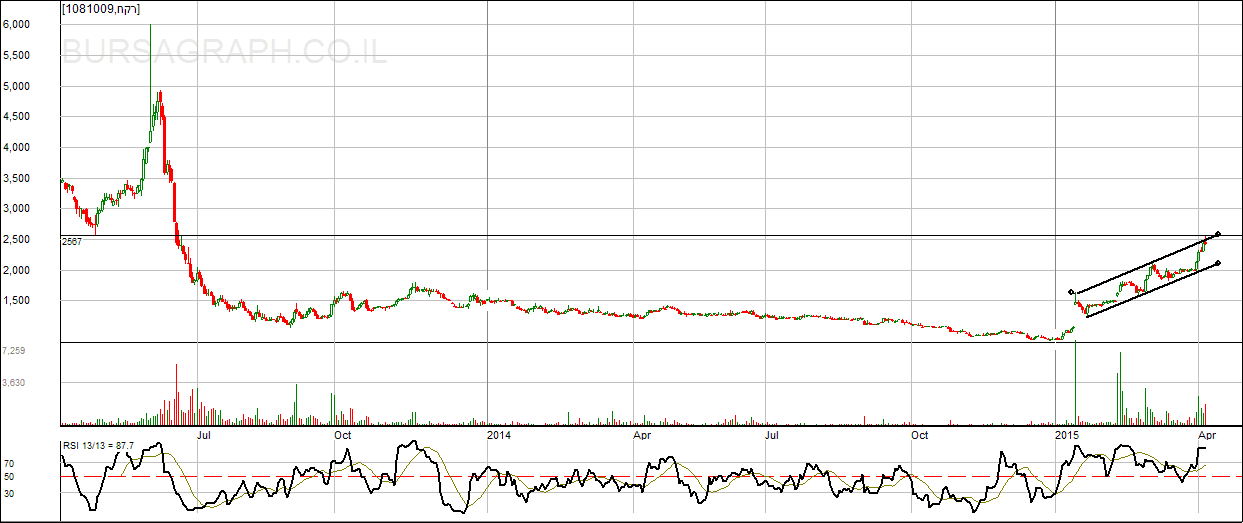
Task: Click the 2567 horizontal line value label
Action: pyautogui.click(x=71, y=241)
